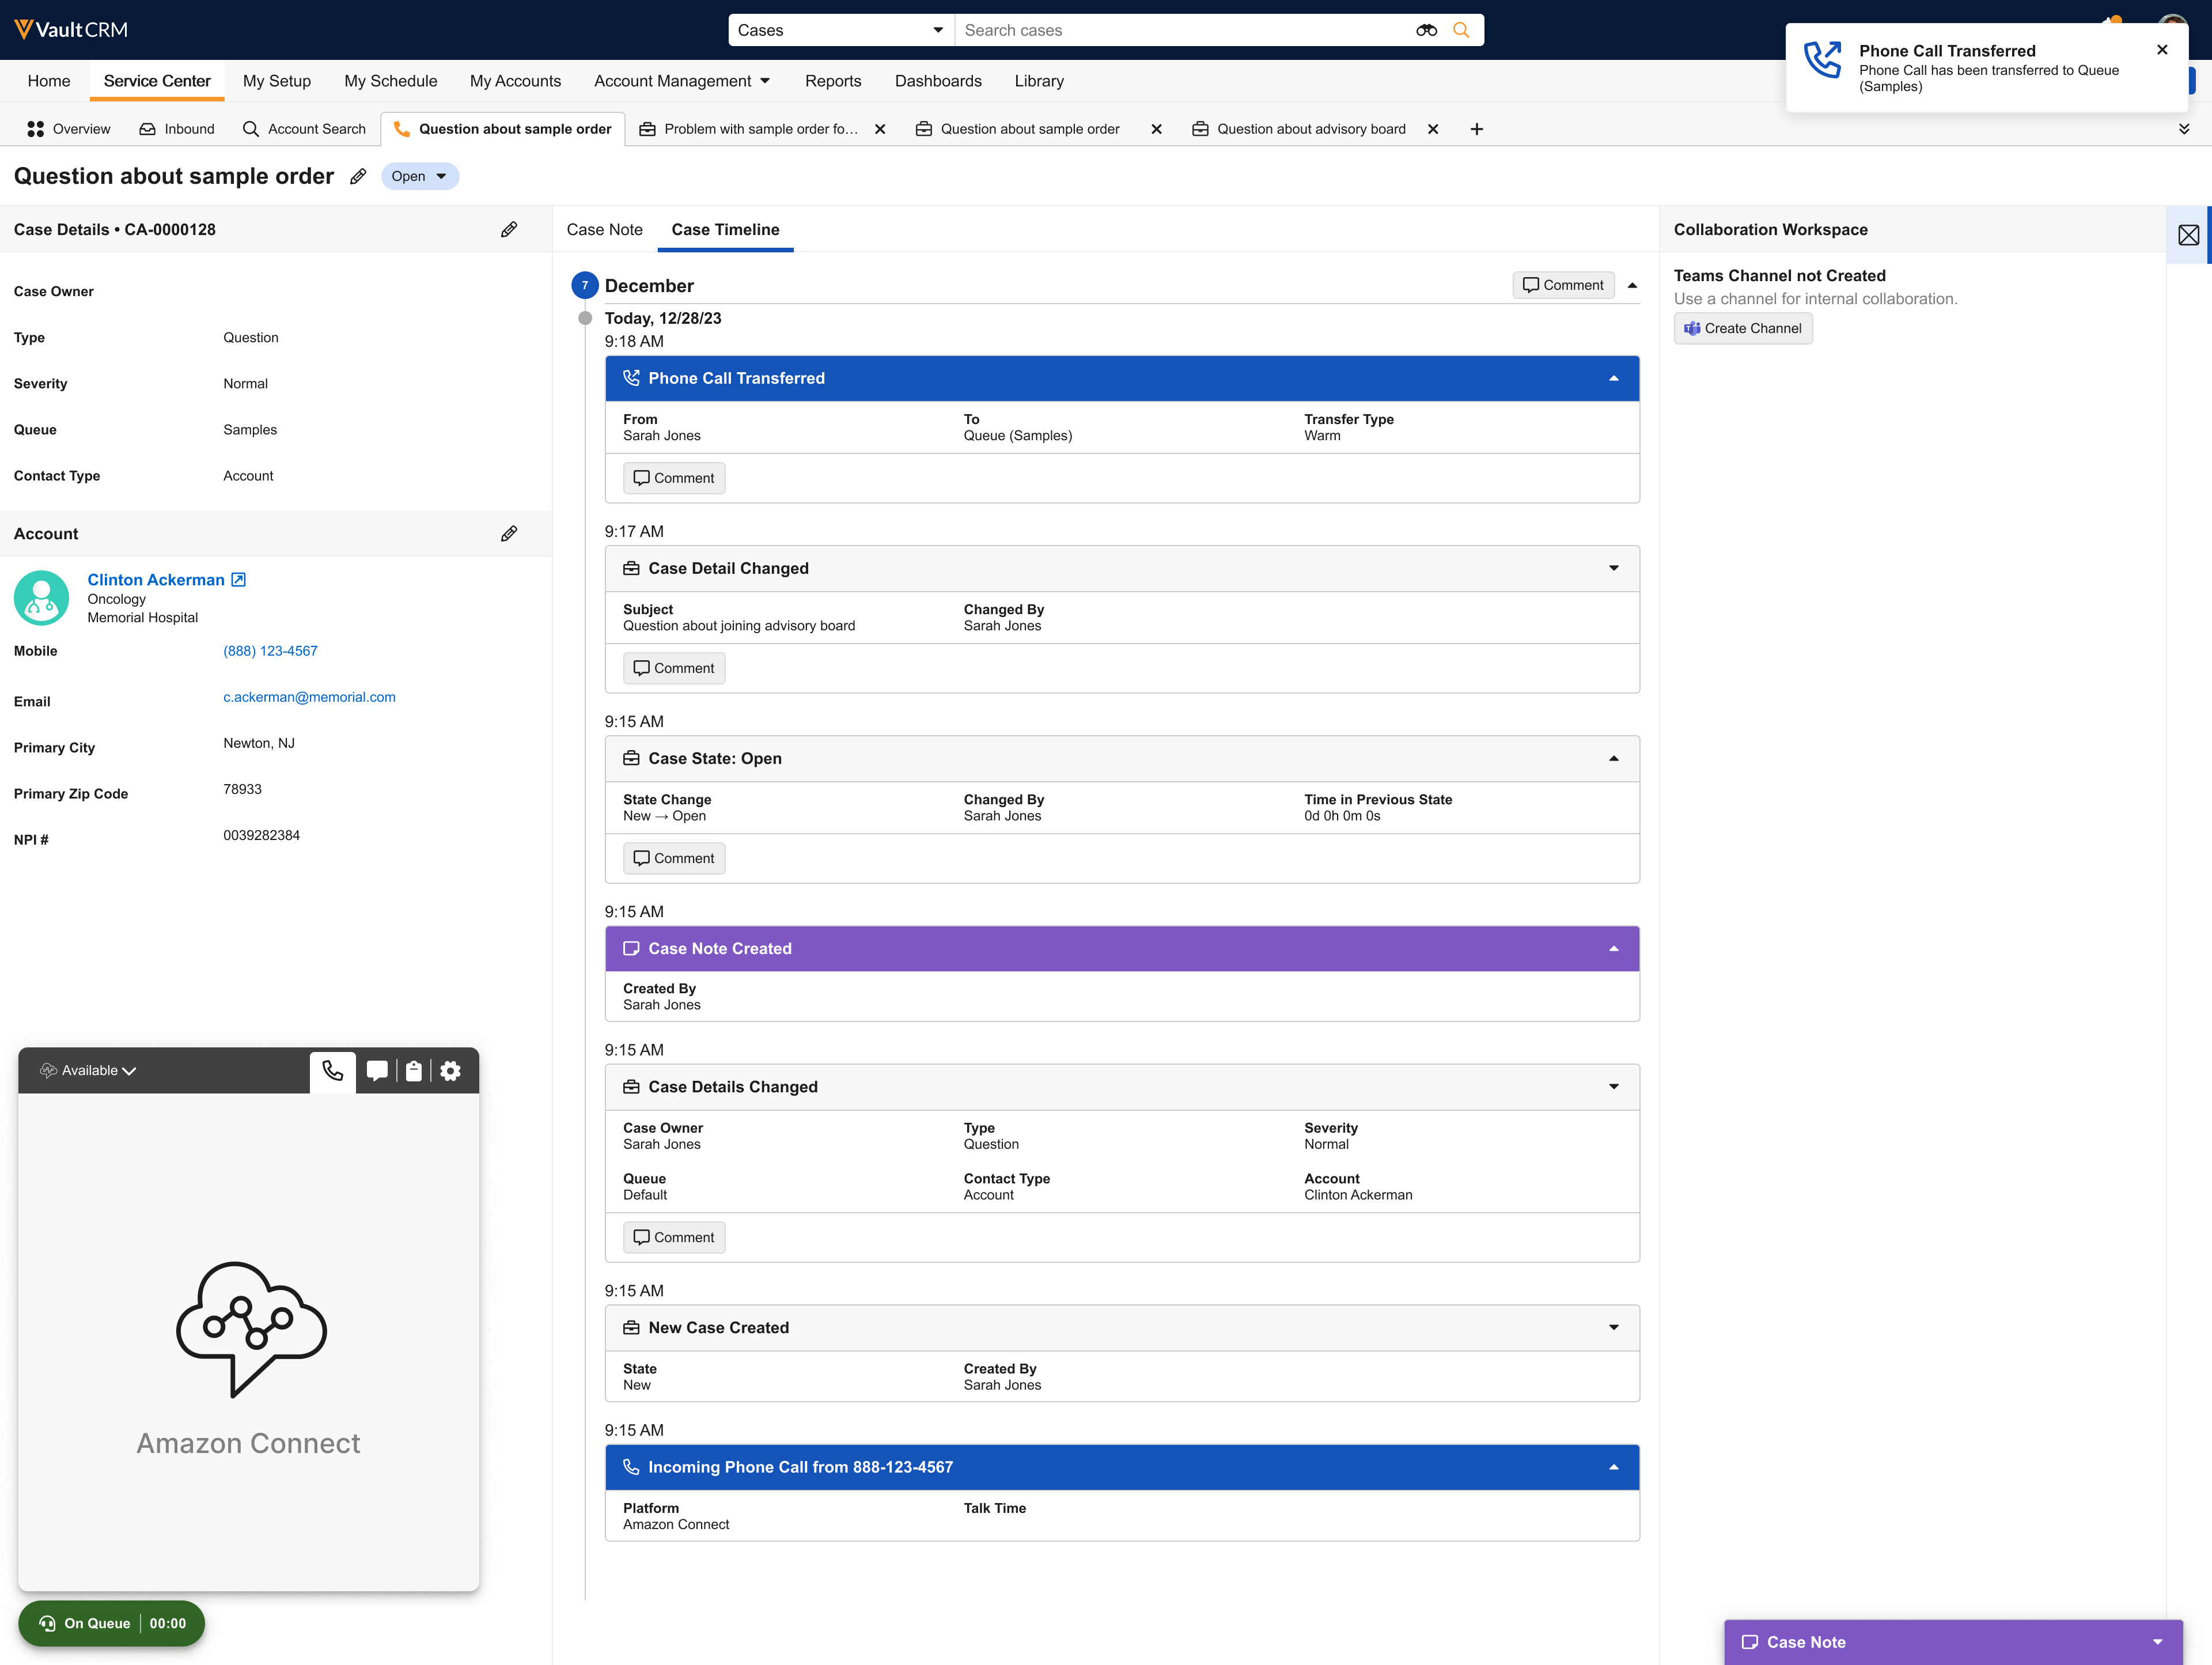Click the c.ackerman@memorial.com email link
2212x1665 pixels.
(x=309, y=697)
